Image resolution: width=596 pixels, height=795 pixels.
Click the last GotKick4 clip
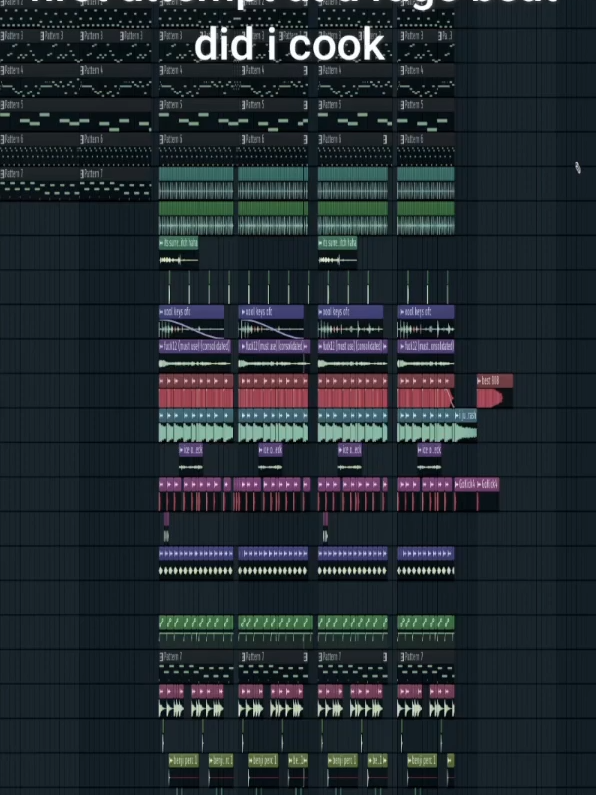click(x=488, y=495)
